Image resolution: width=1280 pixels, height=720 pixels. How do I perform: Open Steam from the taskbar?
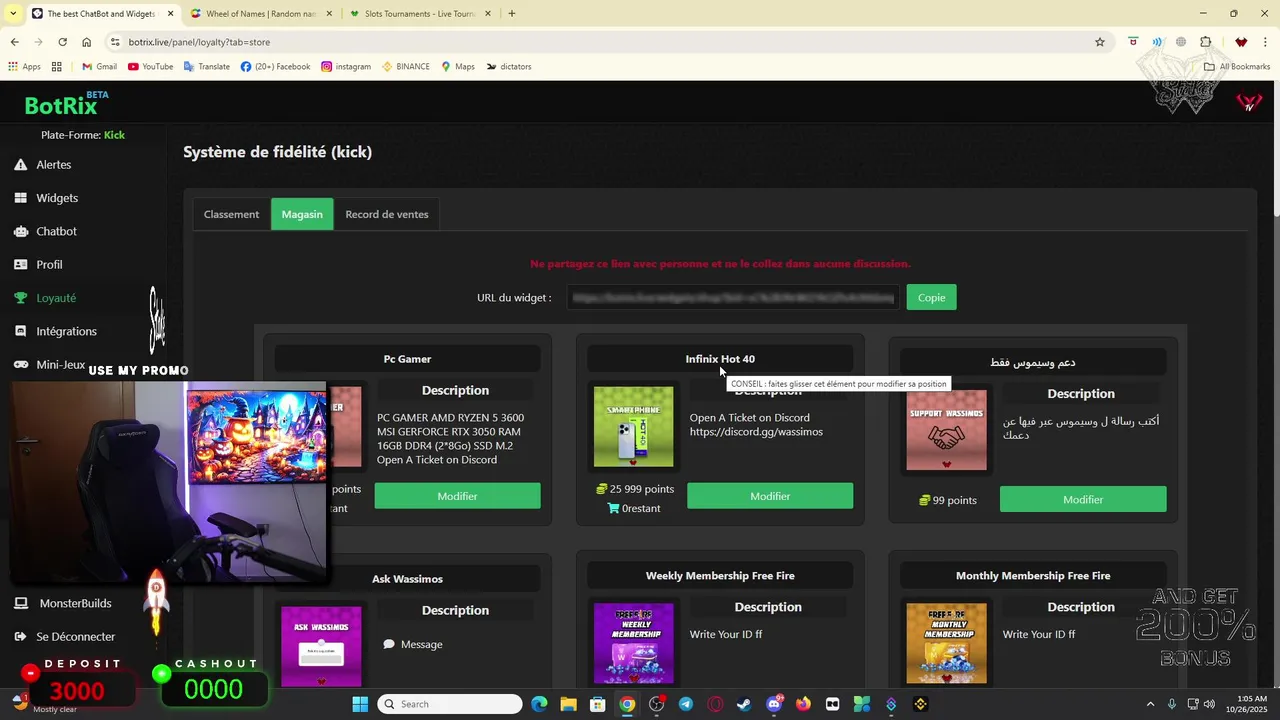tap(744, 704)
